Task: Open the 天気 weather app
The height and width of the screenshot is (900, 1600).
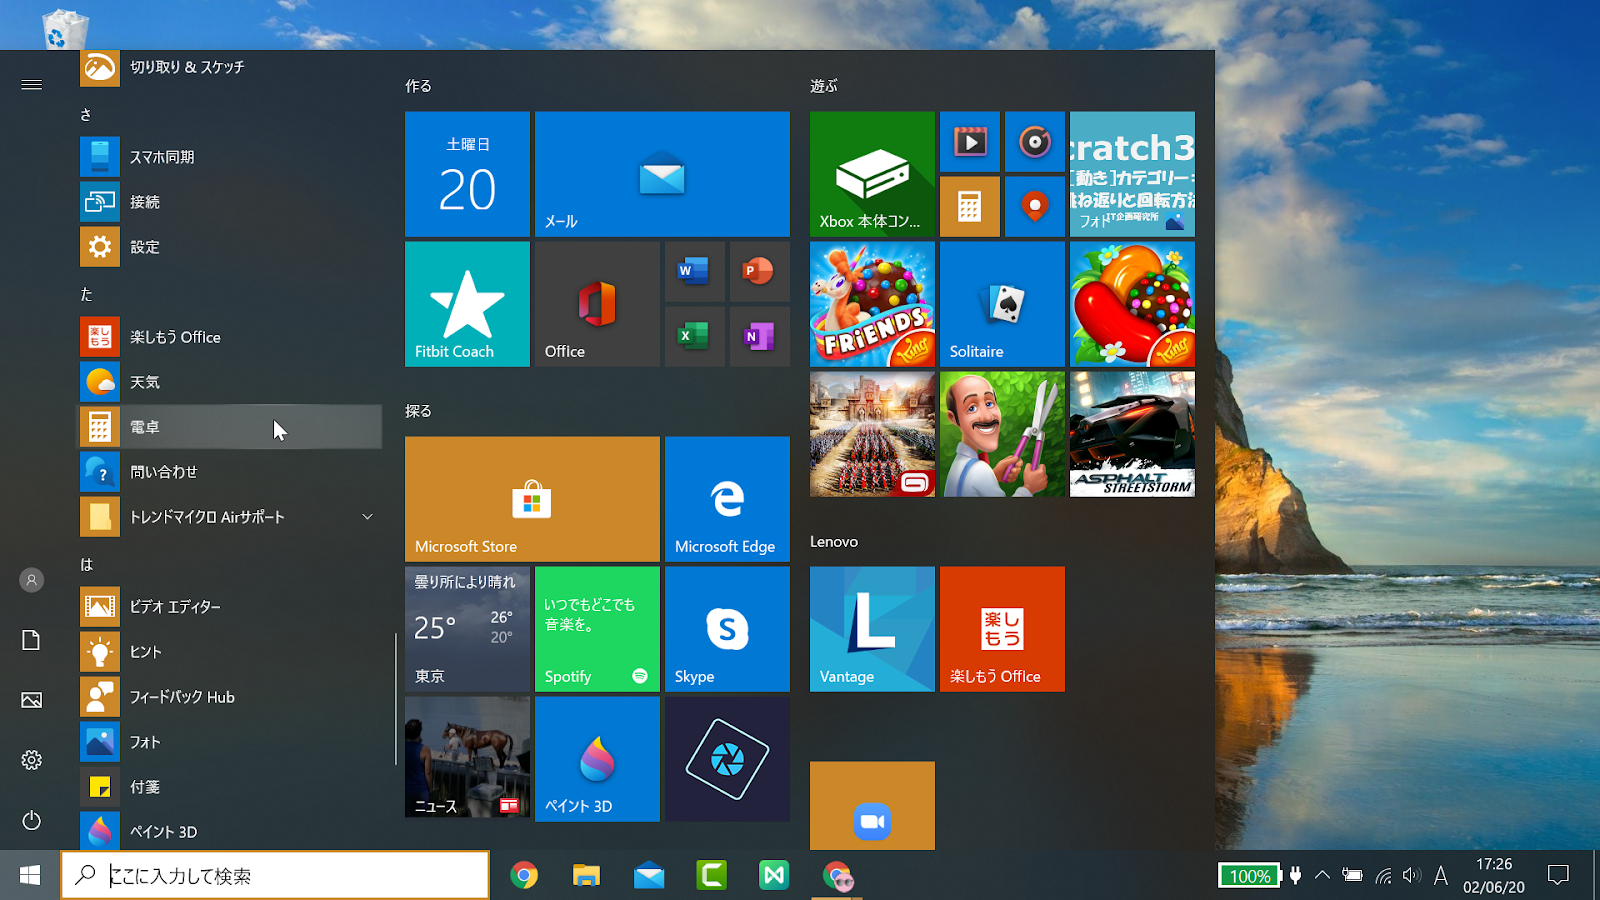Action: (230, 382)
